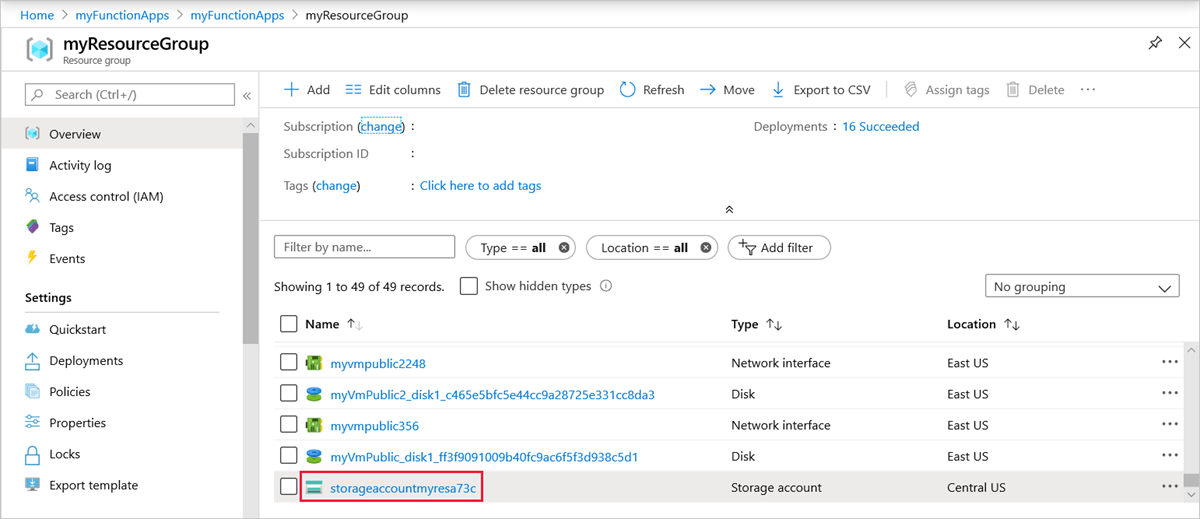Tick the select-all checkbox beside Name

coord(289,324)
